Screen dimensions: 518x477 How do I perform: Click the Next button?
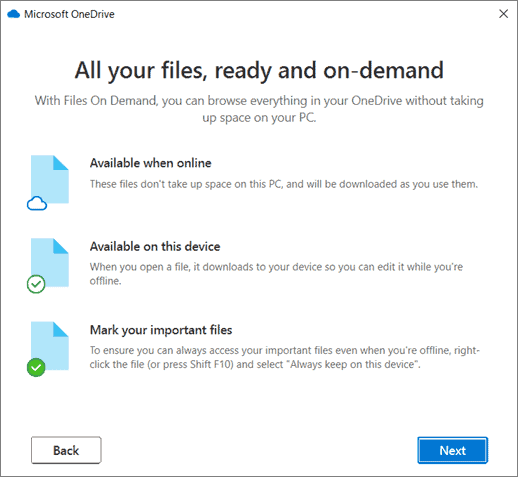point(452,450)
